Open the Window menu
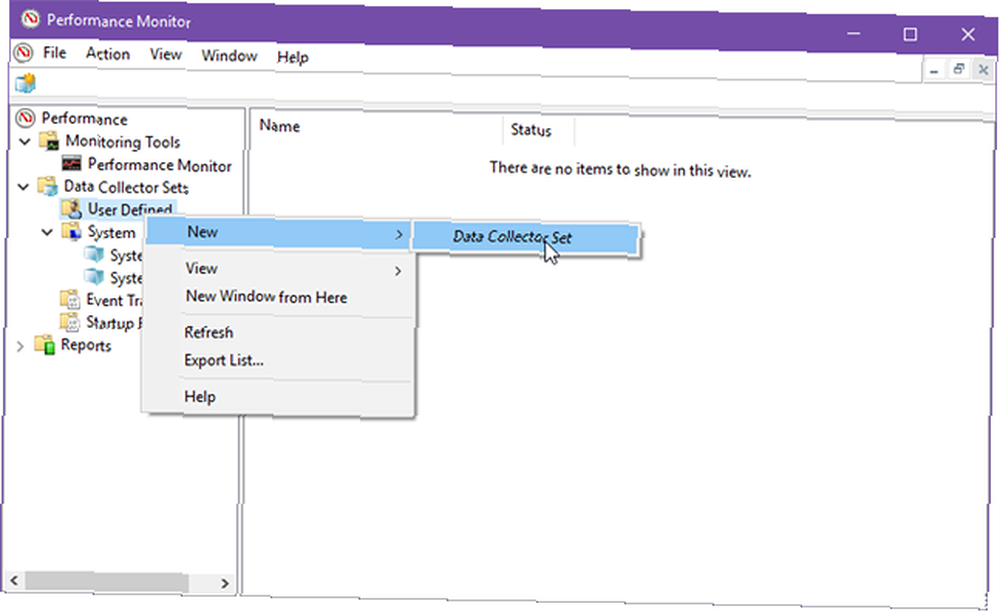 pos(229,56)
